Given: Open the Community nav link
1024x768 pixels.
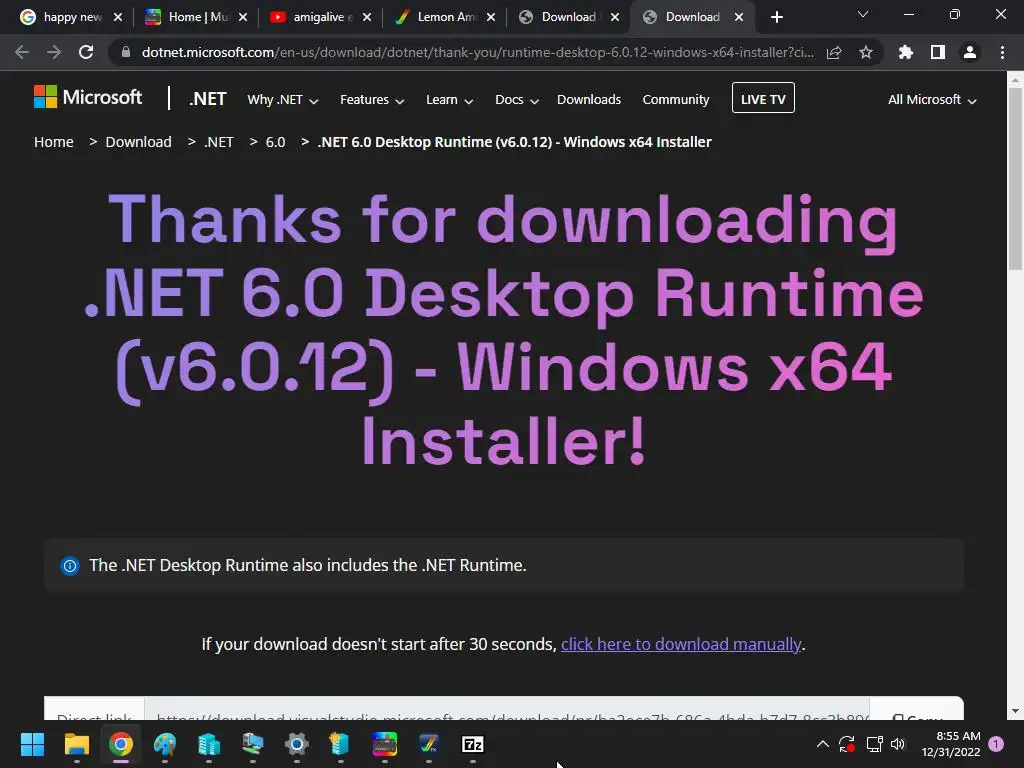Looking at the screenshot, I should 676,100.
